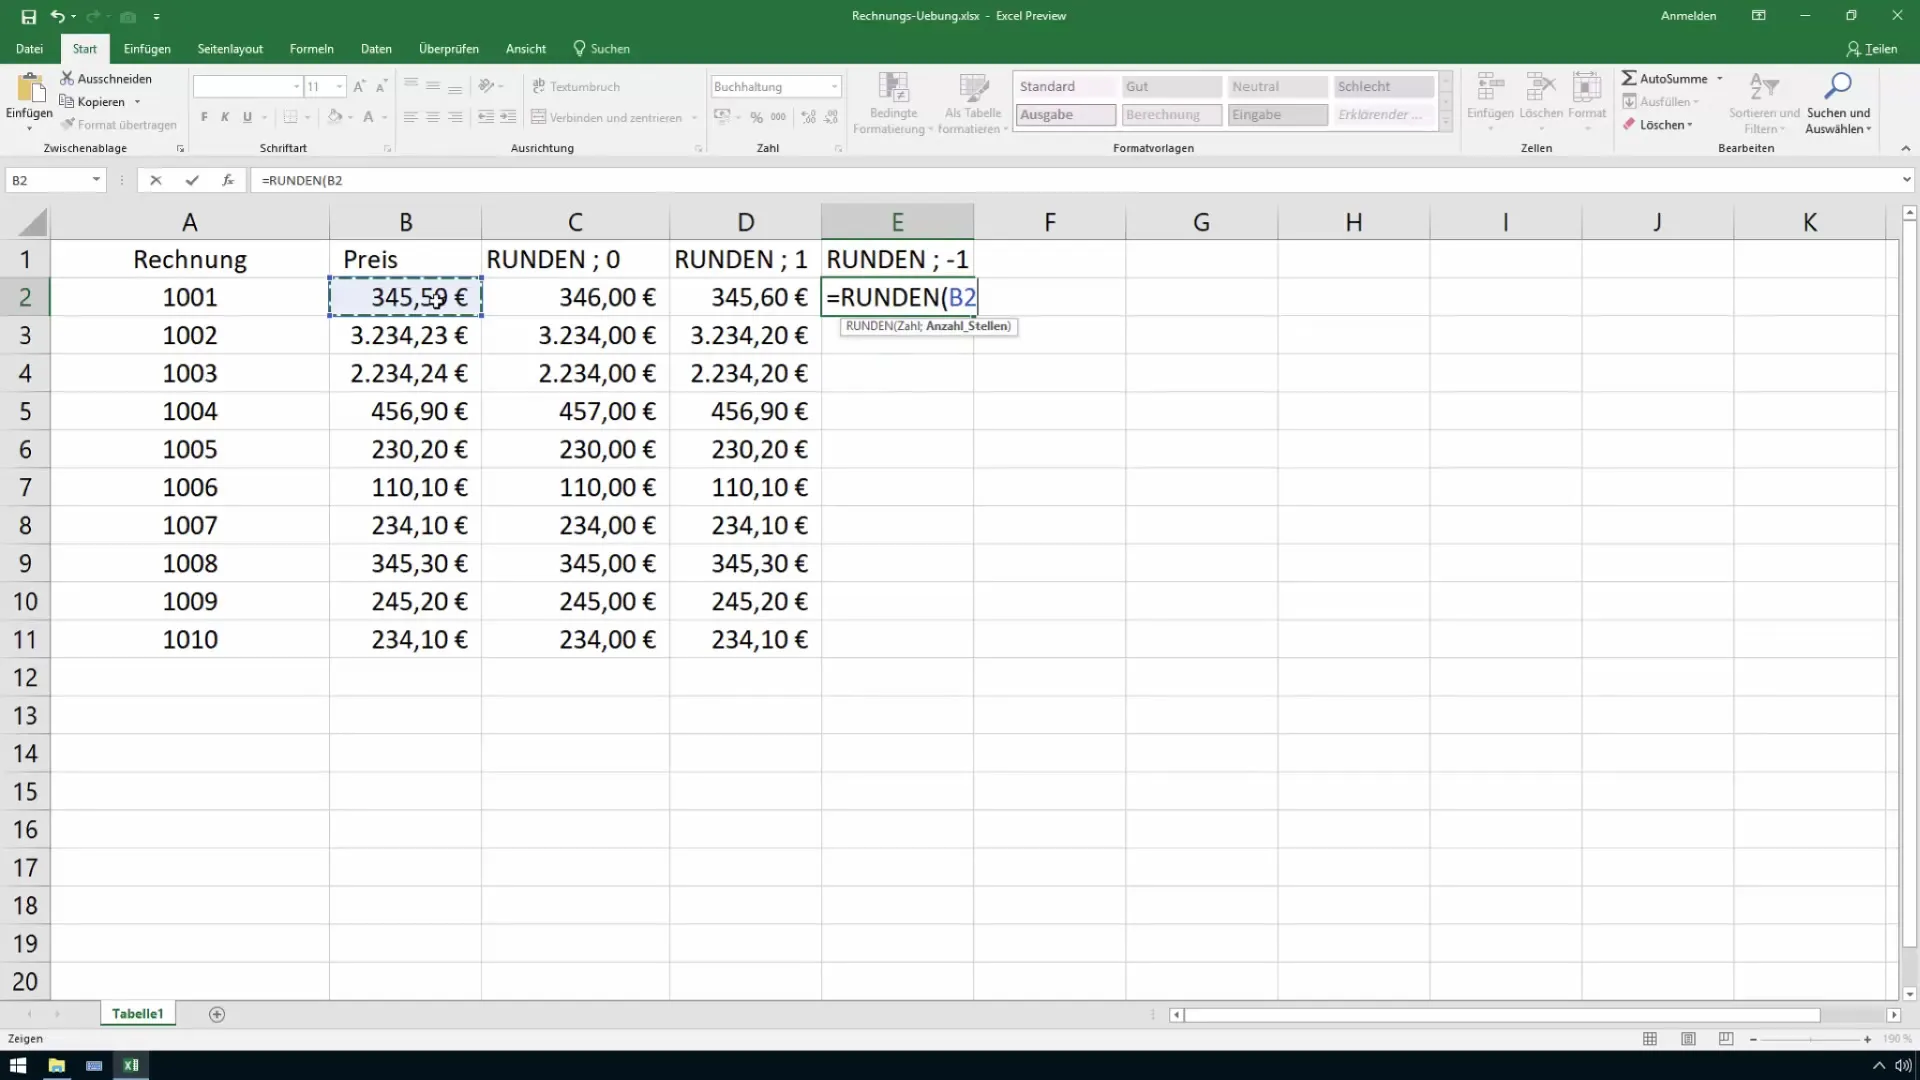Screen dimensions: 1920x1080
Task: Center text horizontally in the cell
Action: point(433,117)
